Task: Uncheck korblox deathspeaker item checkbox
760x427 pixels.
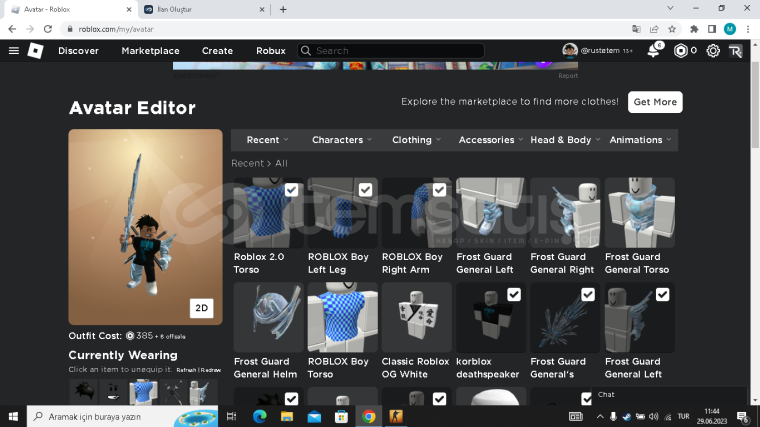Action: pyautogui.click(x=514, y=295)
